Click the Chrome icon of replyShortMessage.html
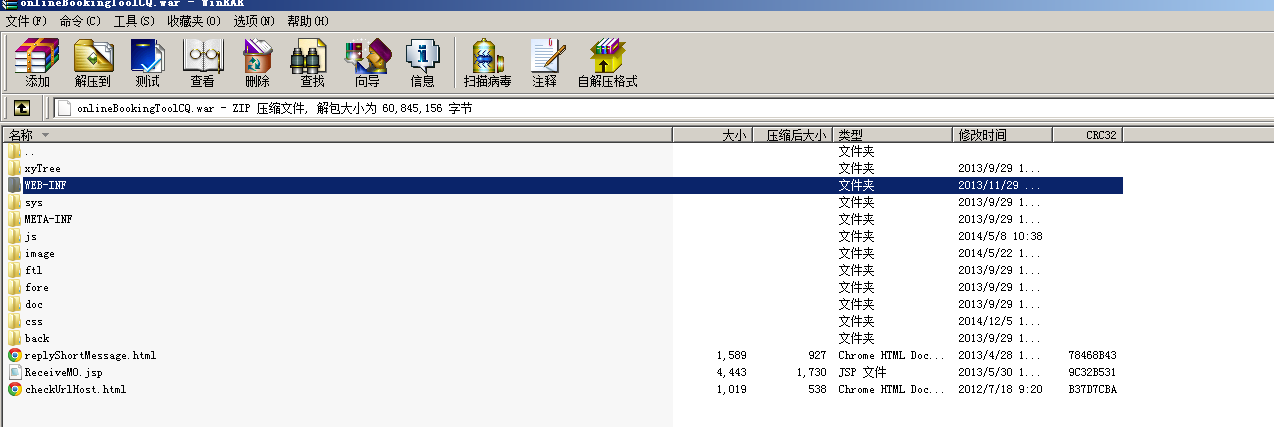The height and width of the screenshot is (427, 1274). click(x=14, y=355)
